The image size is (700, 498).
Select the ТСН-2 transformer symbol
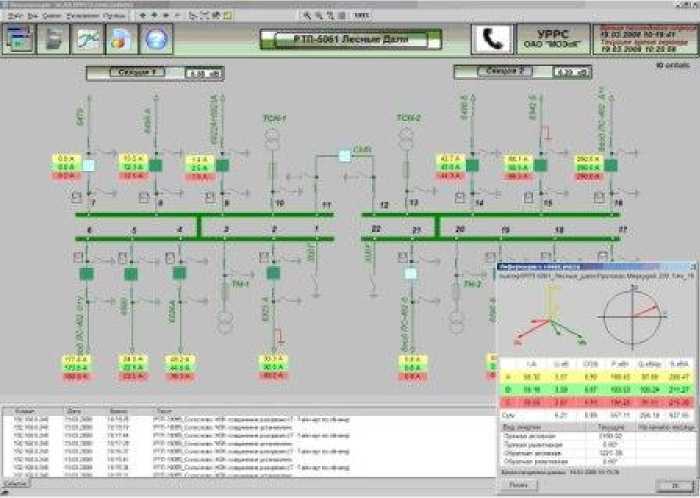point(406,138)
